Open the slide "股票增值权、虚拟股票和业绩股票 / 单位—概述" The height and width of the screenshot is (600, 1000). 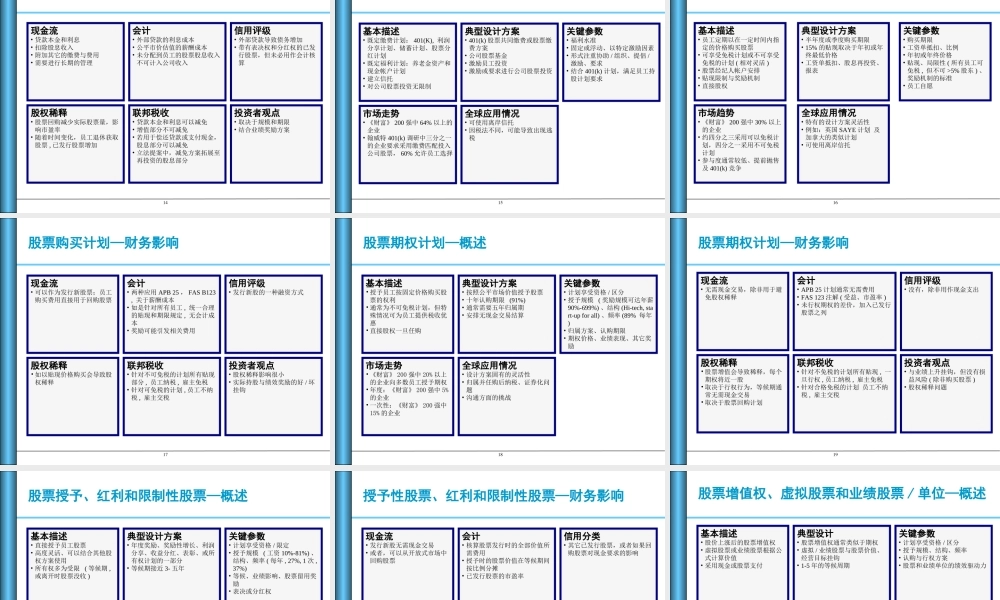[835, 536]
